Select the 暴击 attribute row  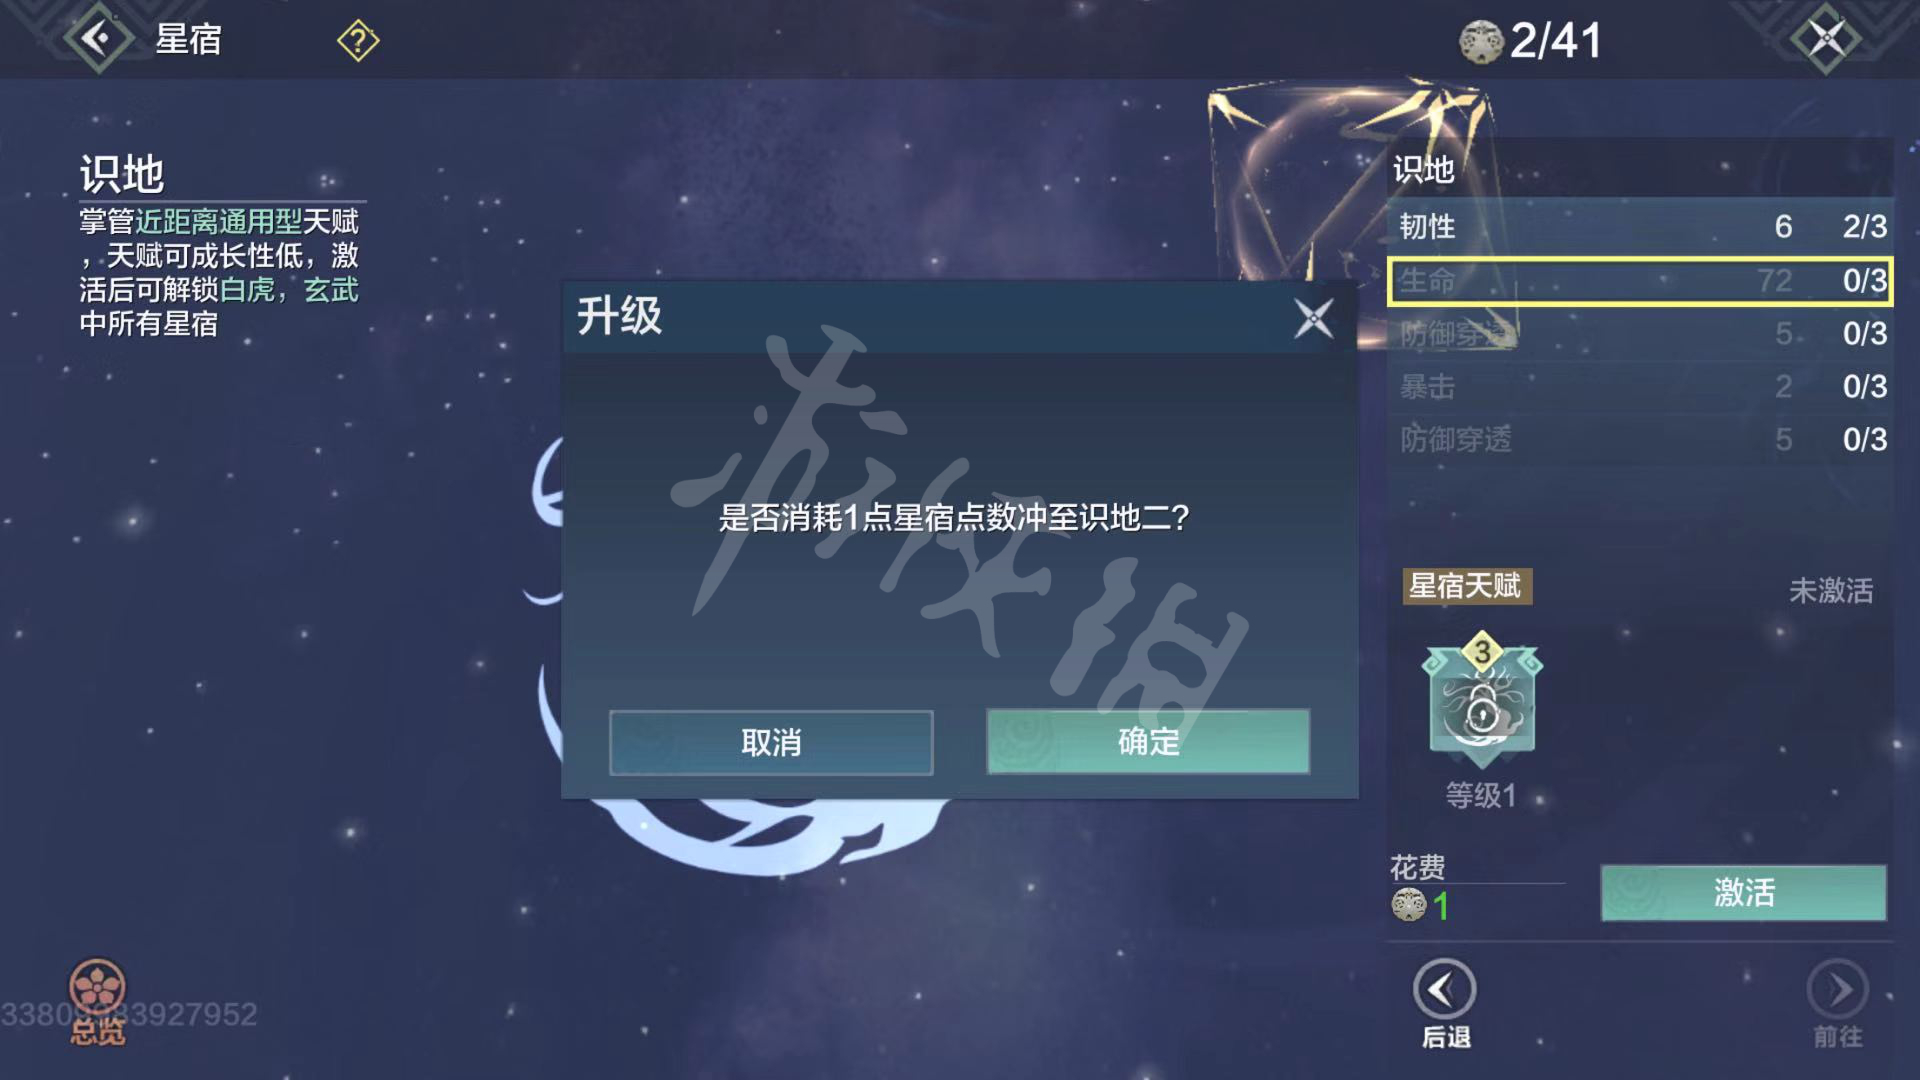(x=1640, y=386)
